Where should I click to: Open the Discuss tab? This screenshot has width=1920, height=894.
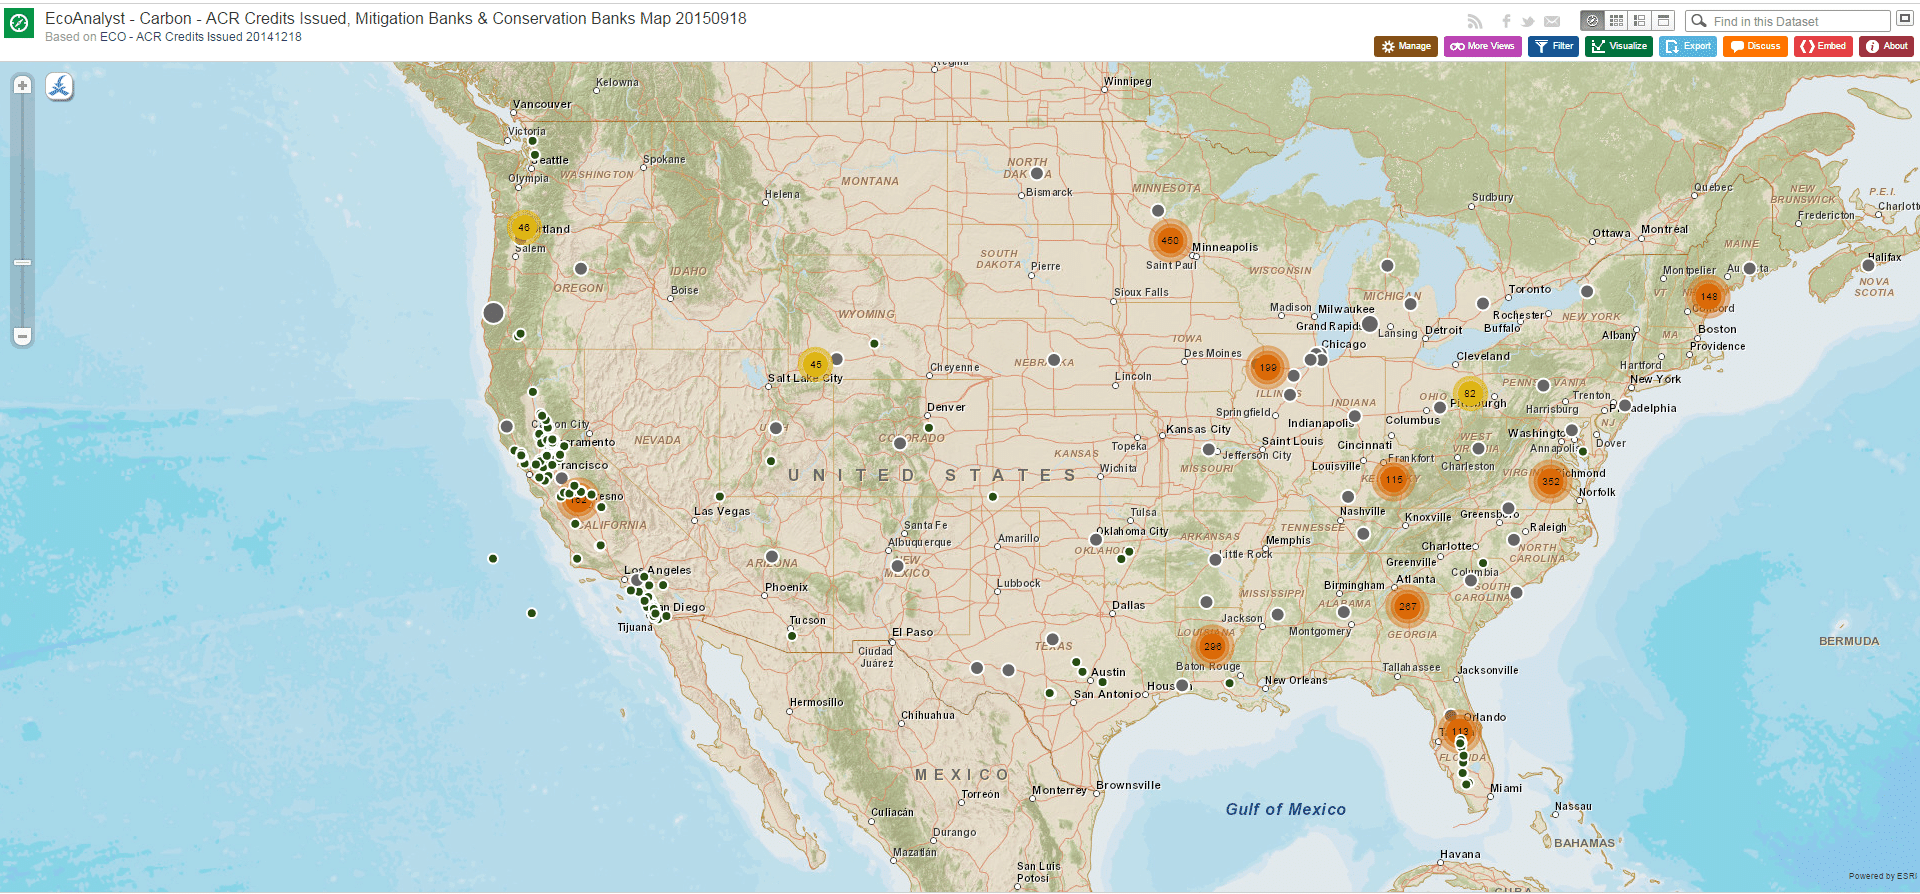(1755, 46)
